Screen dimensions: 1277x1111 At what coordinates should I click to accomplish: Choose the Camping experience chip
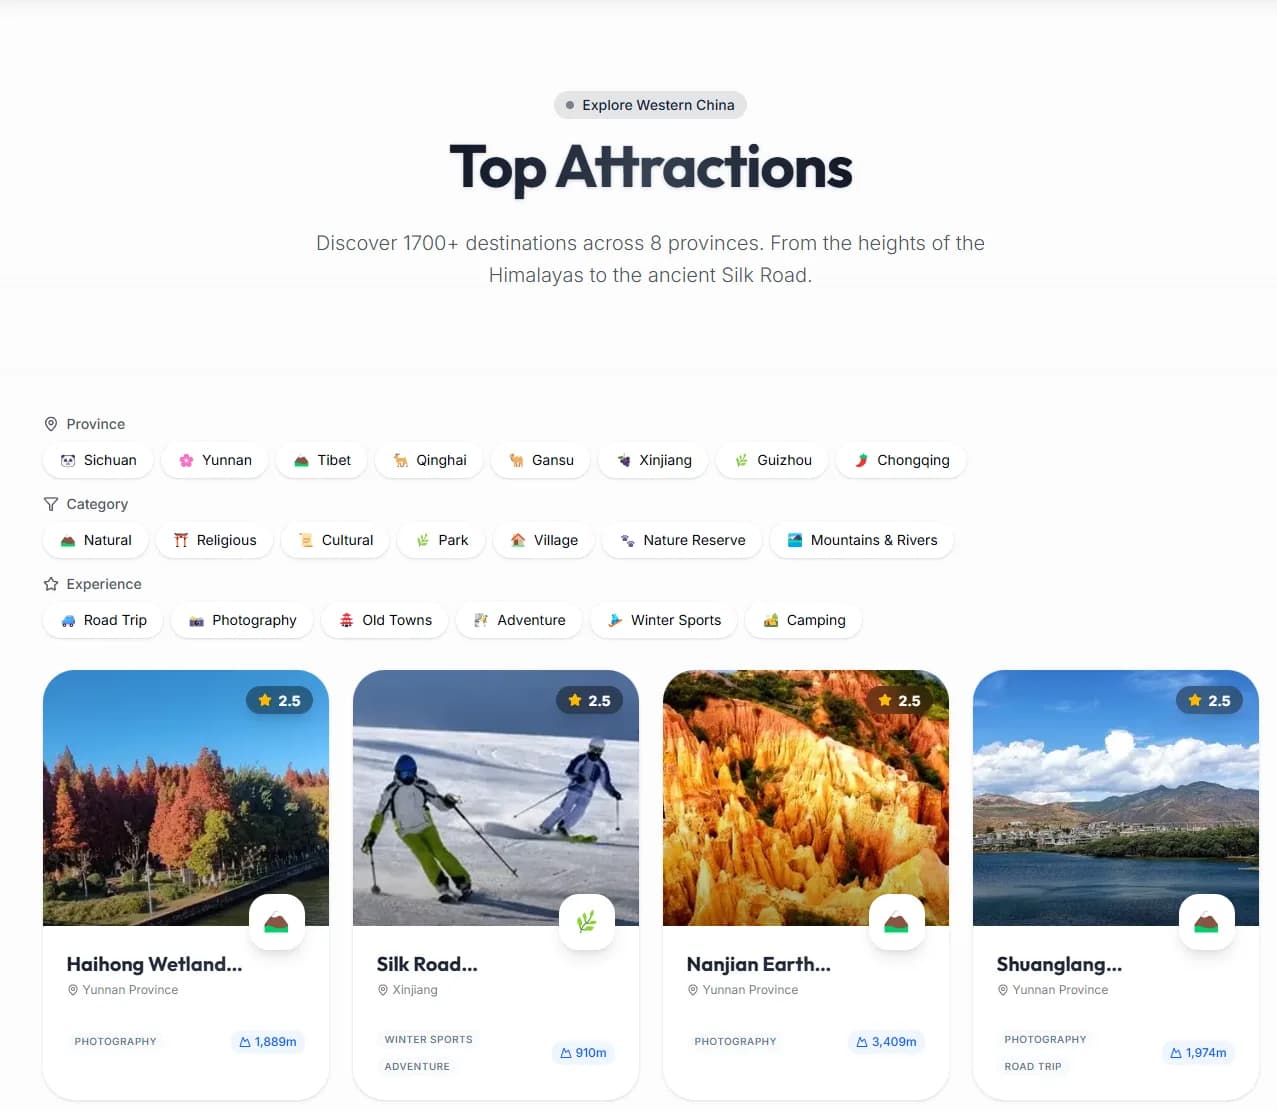pyautogui.click(x=804, y=620)
